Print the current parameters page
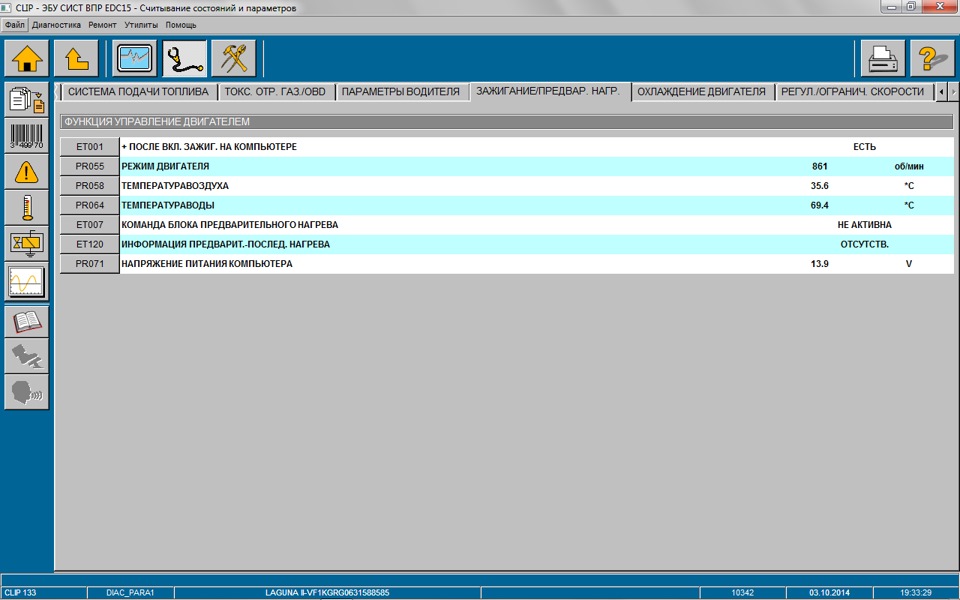The image size is (960, 600). (x=883, y=59)
